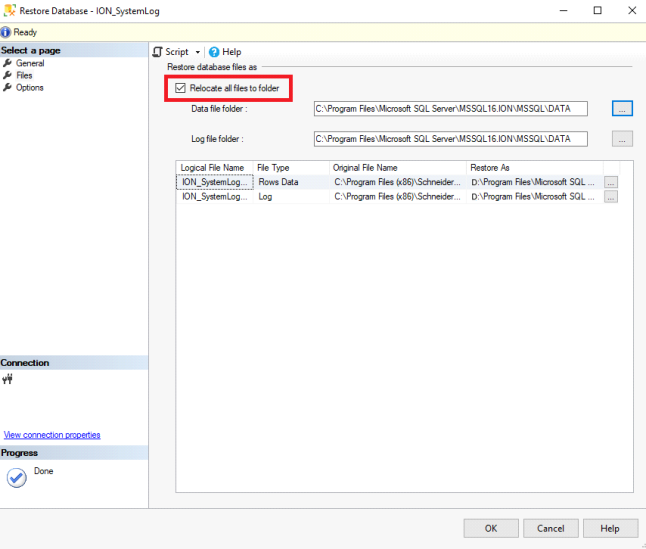Open View connection properties link
Viewport: 646px width, 549px height.
[x=52, y=435]
